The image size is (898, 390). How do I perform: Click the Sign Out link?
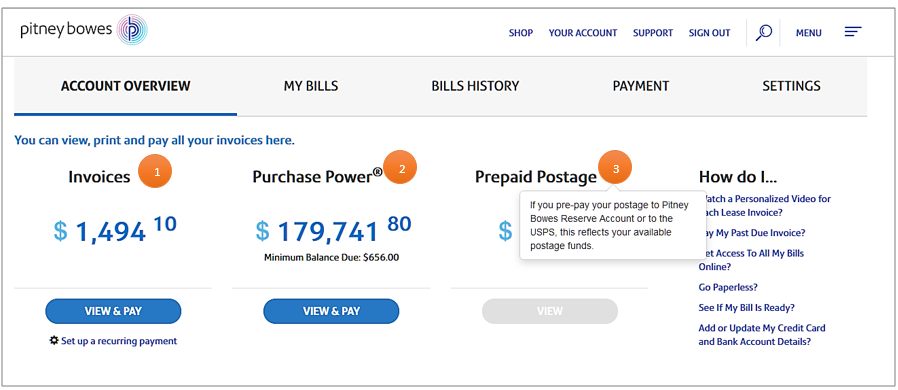[710, 33]
